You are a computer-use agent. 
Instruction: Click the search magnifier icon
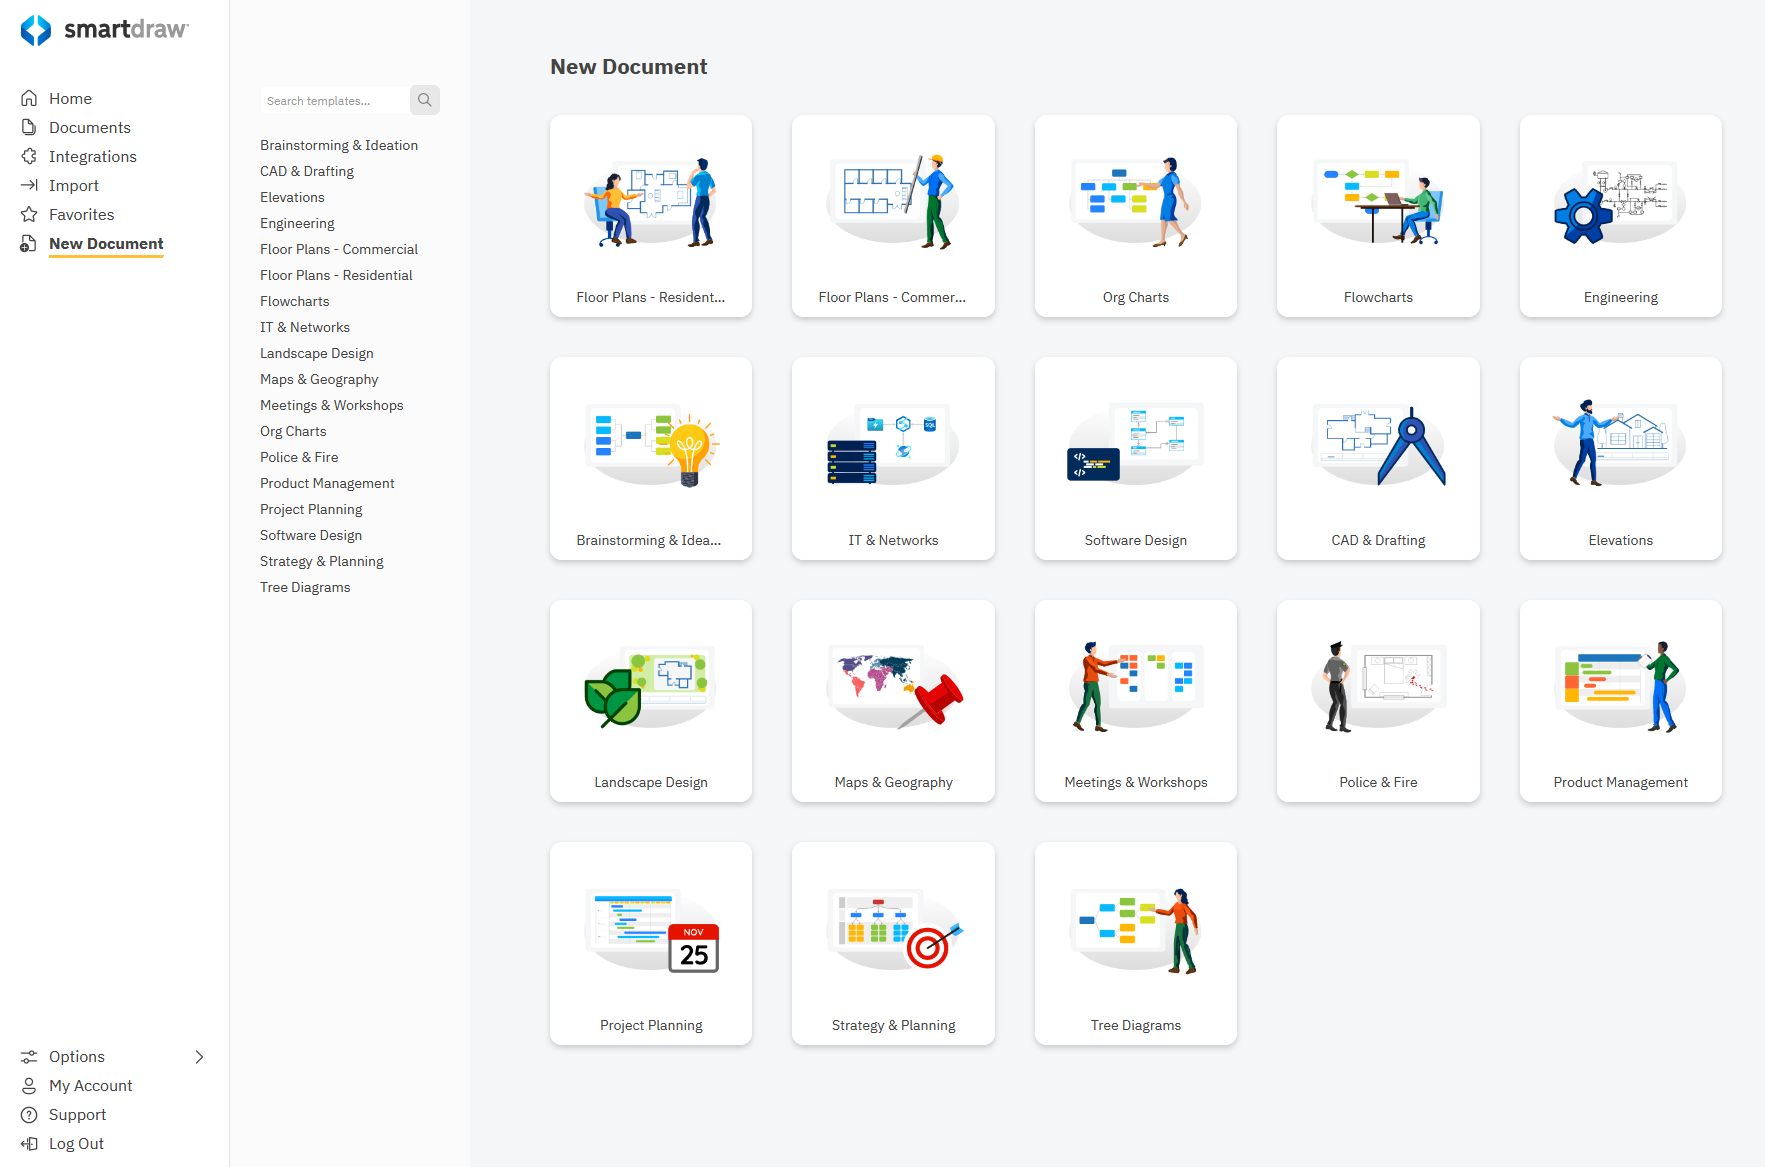424,100
